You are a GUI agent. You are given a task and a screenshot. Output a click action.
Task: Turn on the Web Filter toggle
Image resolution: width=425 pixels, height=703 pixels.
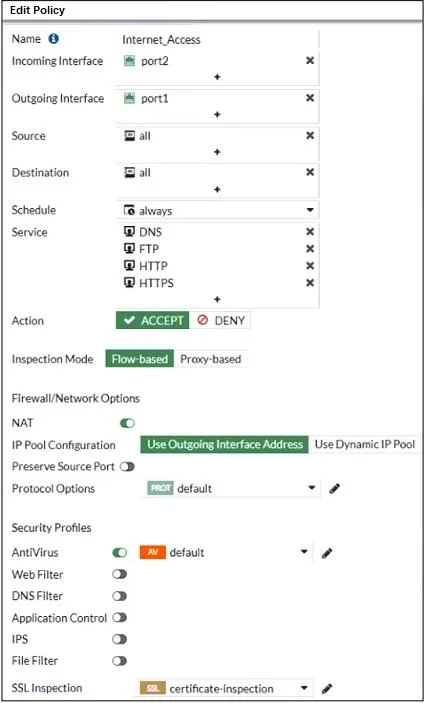pyautogui.click(x=120, y=574)
